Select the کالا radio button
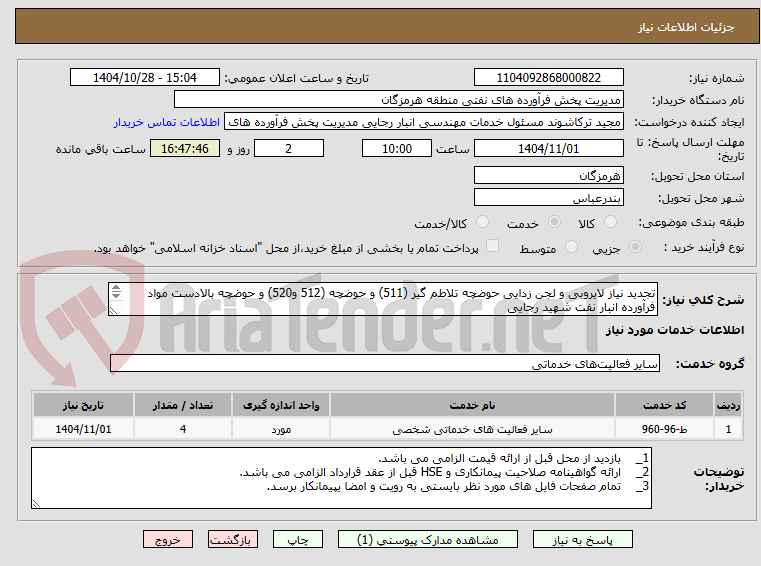 point(610,222)
